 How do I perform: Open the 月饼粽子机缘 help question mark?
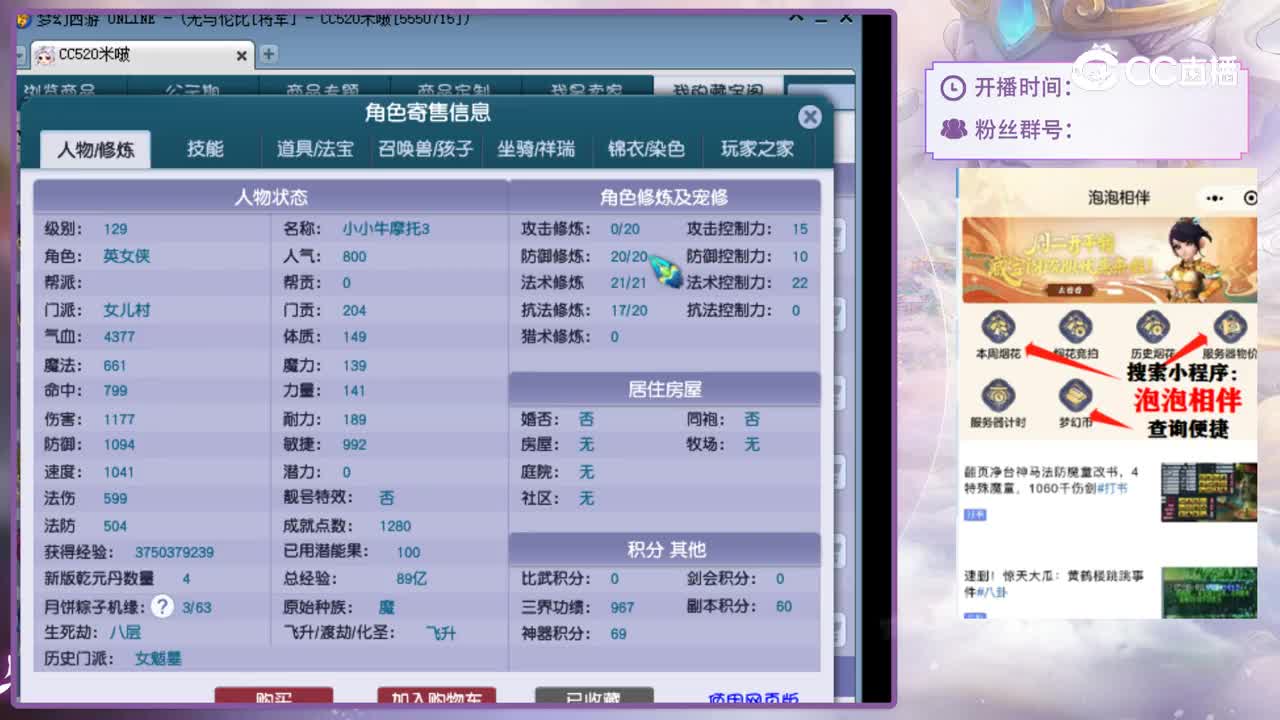162,606
